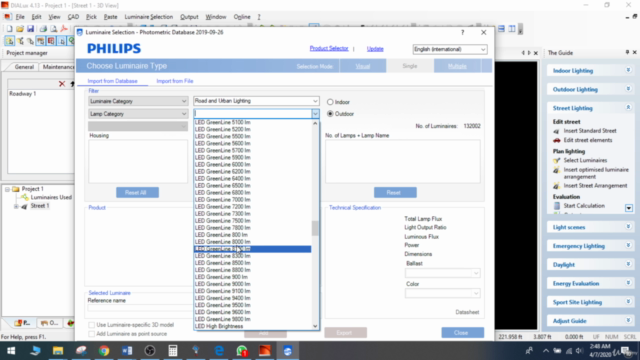Open WhatsApp from the taskbar
Image resolution: width=640 pixels, height=360 pixels.
click(x=242, y=351)
